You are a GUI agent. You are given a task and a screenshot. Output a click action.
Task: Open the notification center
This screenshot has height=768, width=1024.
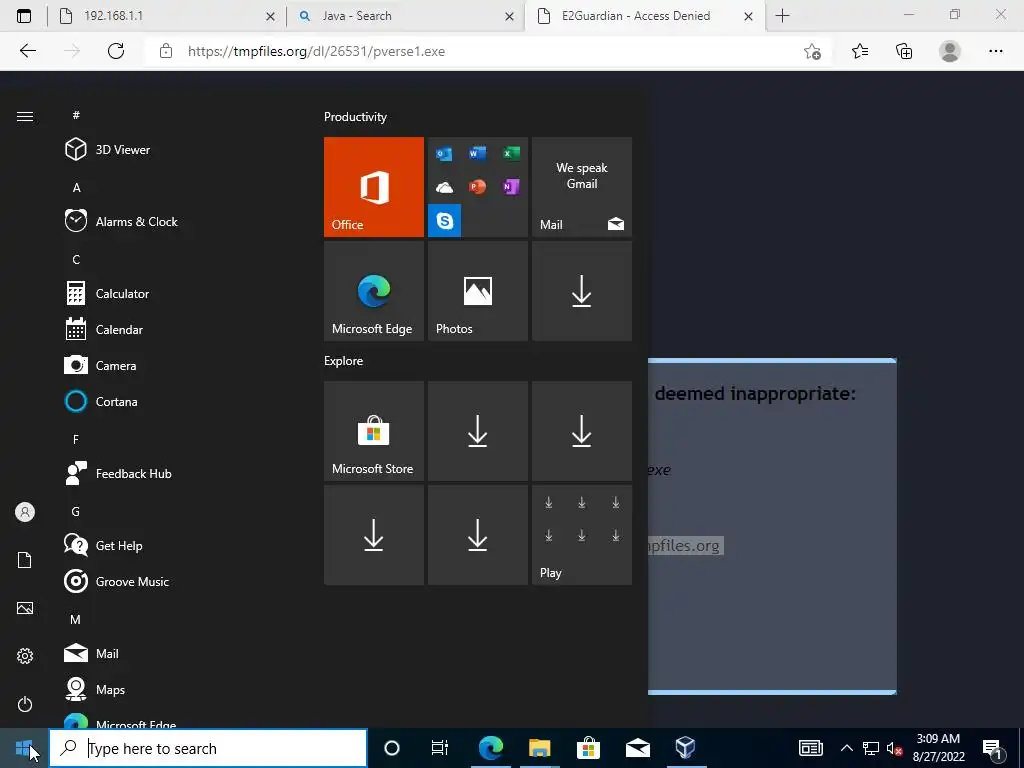993,748
